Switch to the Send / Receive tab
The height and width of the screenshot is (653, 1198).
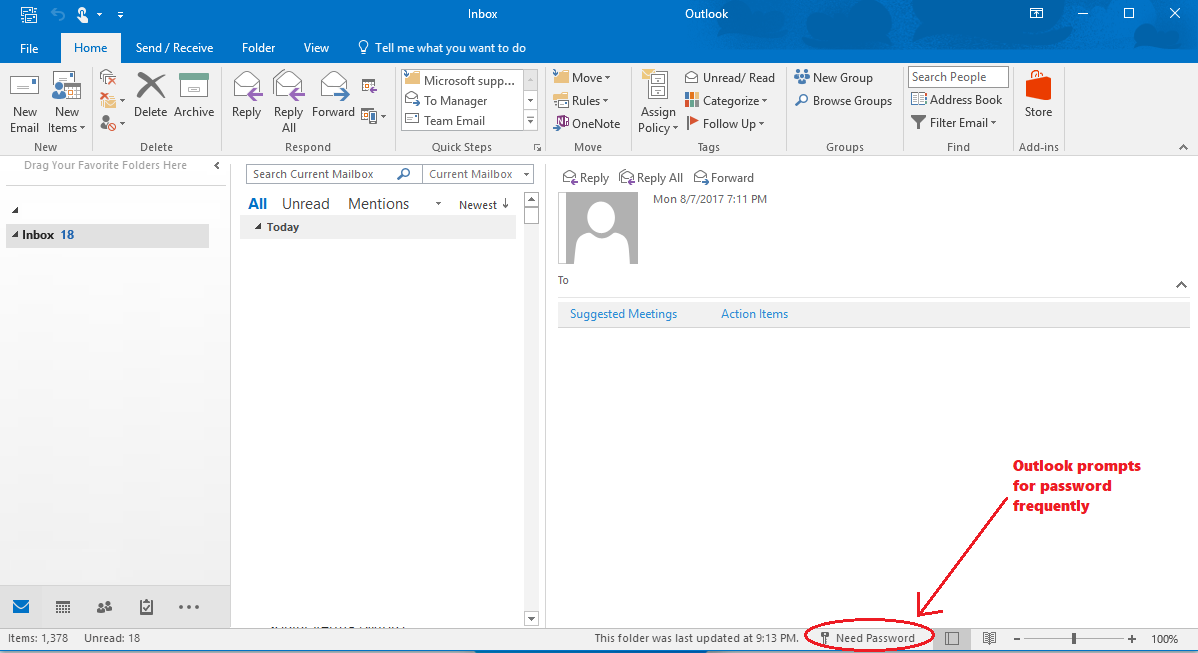click(x=174, y=47)
